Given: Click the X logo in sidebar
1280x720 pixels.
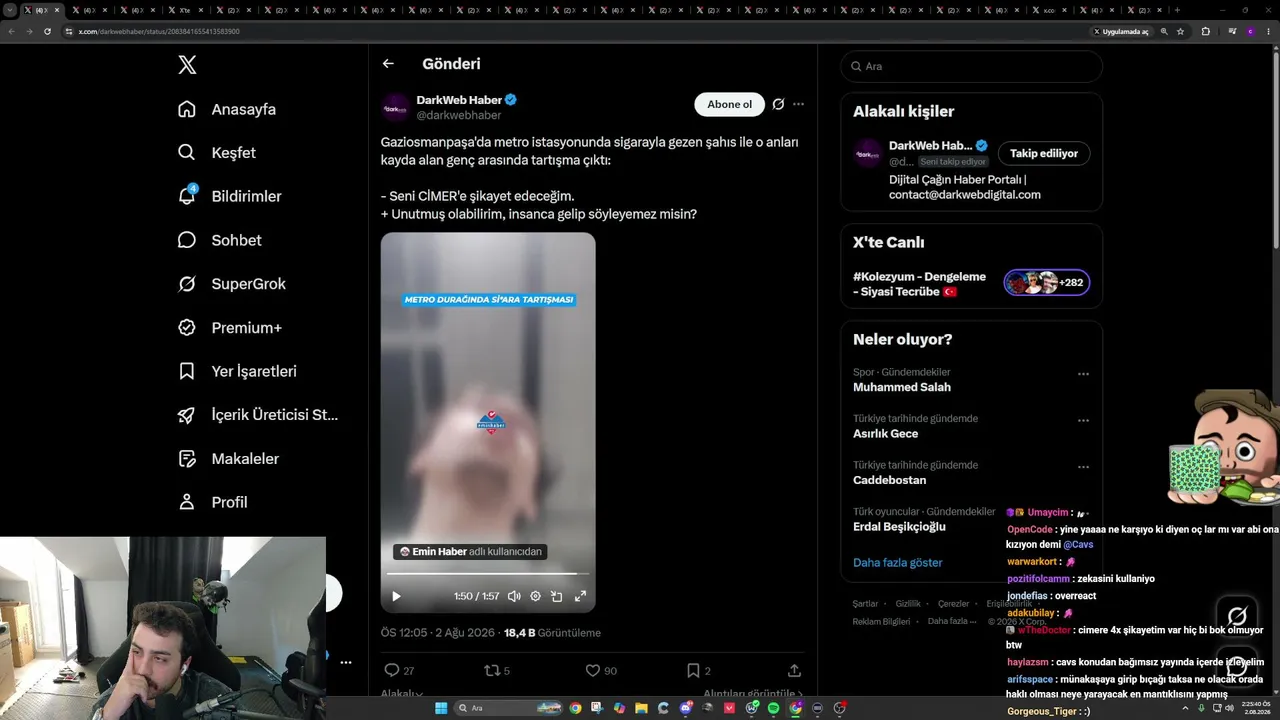Looking at the screenshot, I should click(x=187, y=65).
